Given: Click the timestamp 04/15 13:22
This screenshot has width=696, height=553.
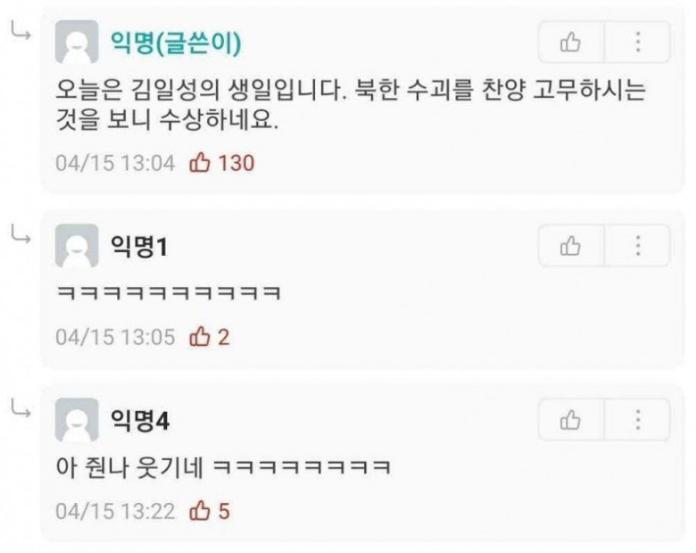Looking at the screenshot, I should (115, 511).
